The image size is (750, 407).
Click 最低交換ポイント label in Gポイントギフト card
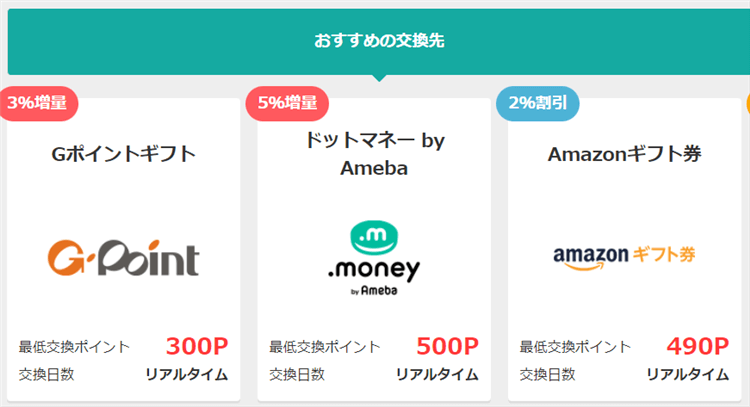point(74,347)
